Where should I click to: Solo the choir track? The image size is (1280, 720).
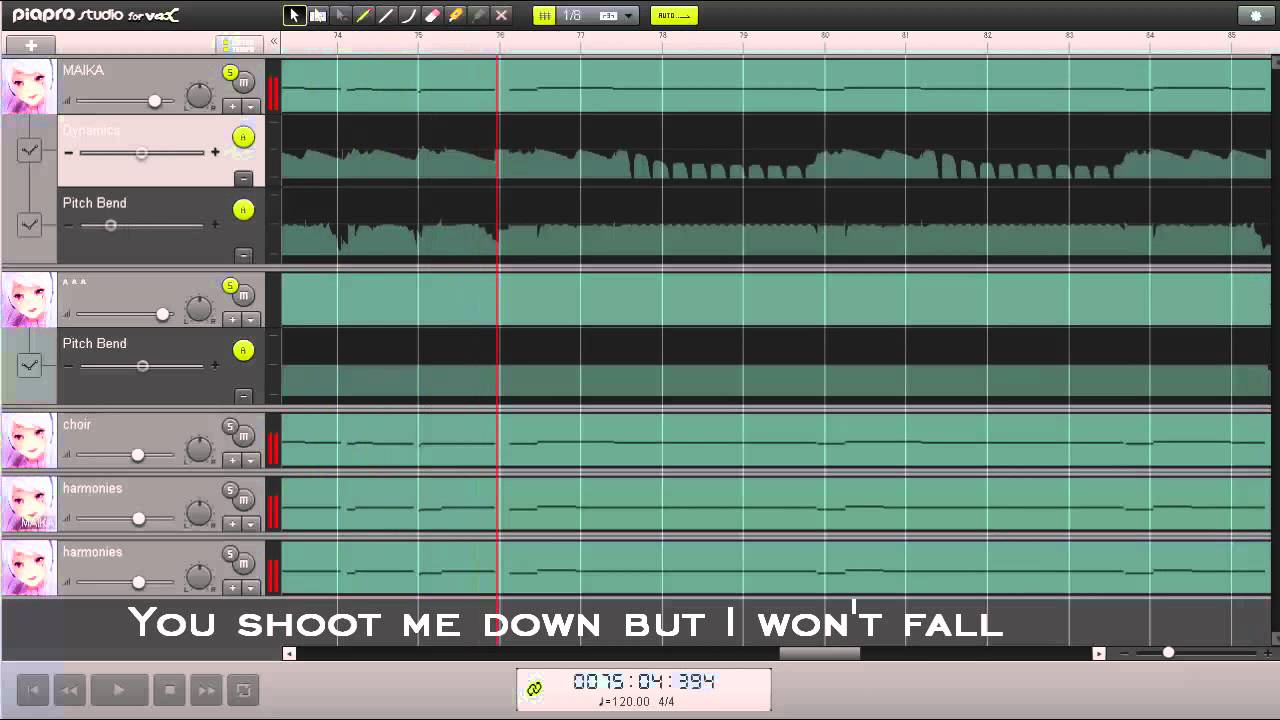pos(230,426)
